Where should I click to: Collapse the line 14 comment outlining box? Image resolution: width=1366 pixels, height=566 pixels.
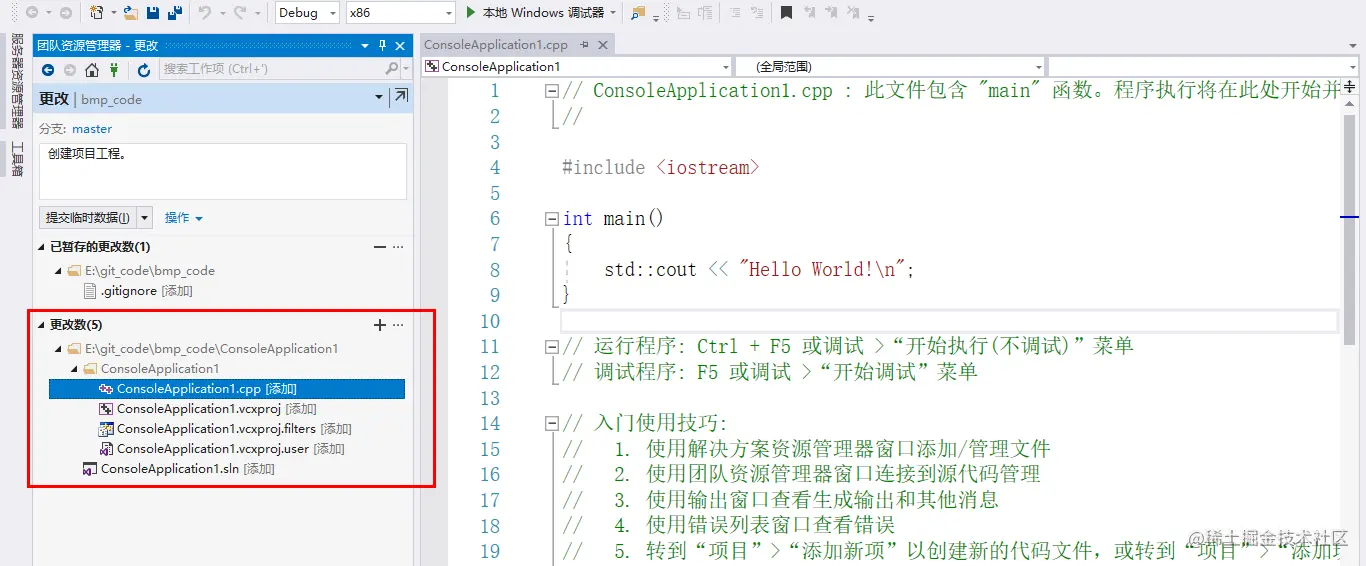coord(551,423)
